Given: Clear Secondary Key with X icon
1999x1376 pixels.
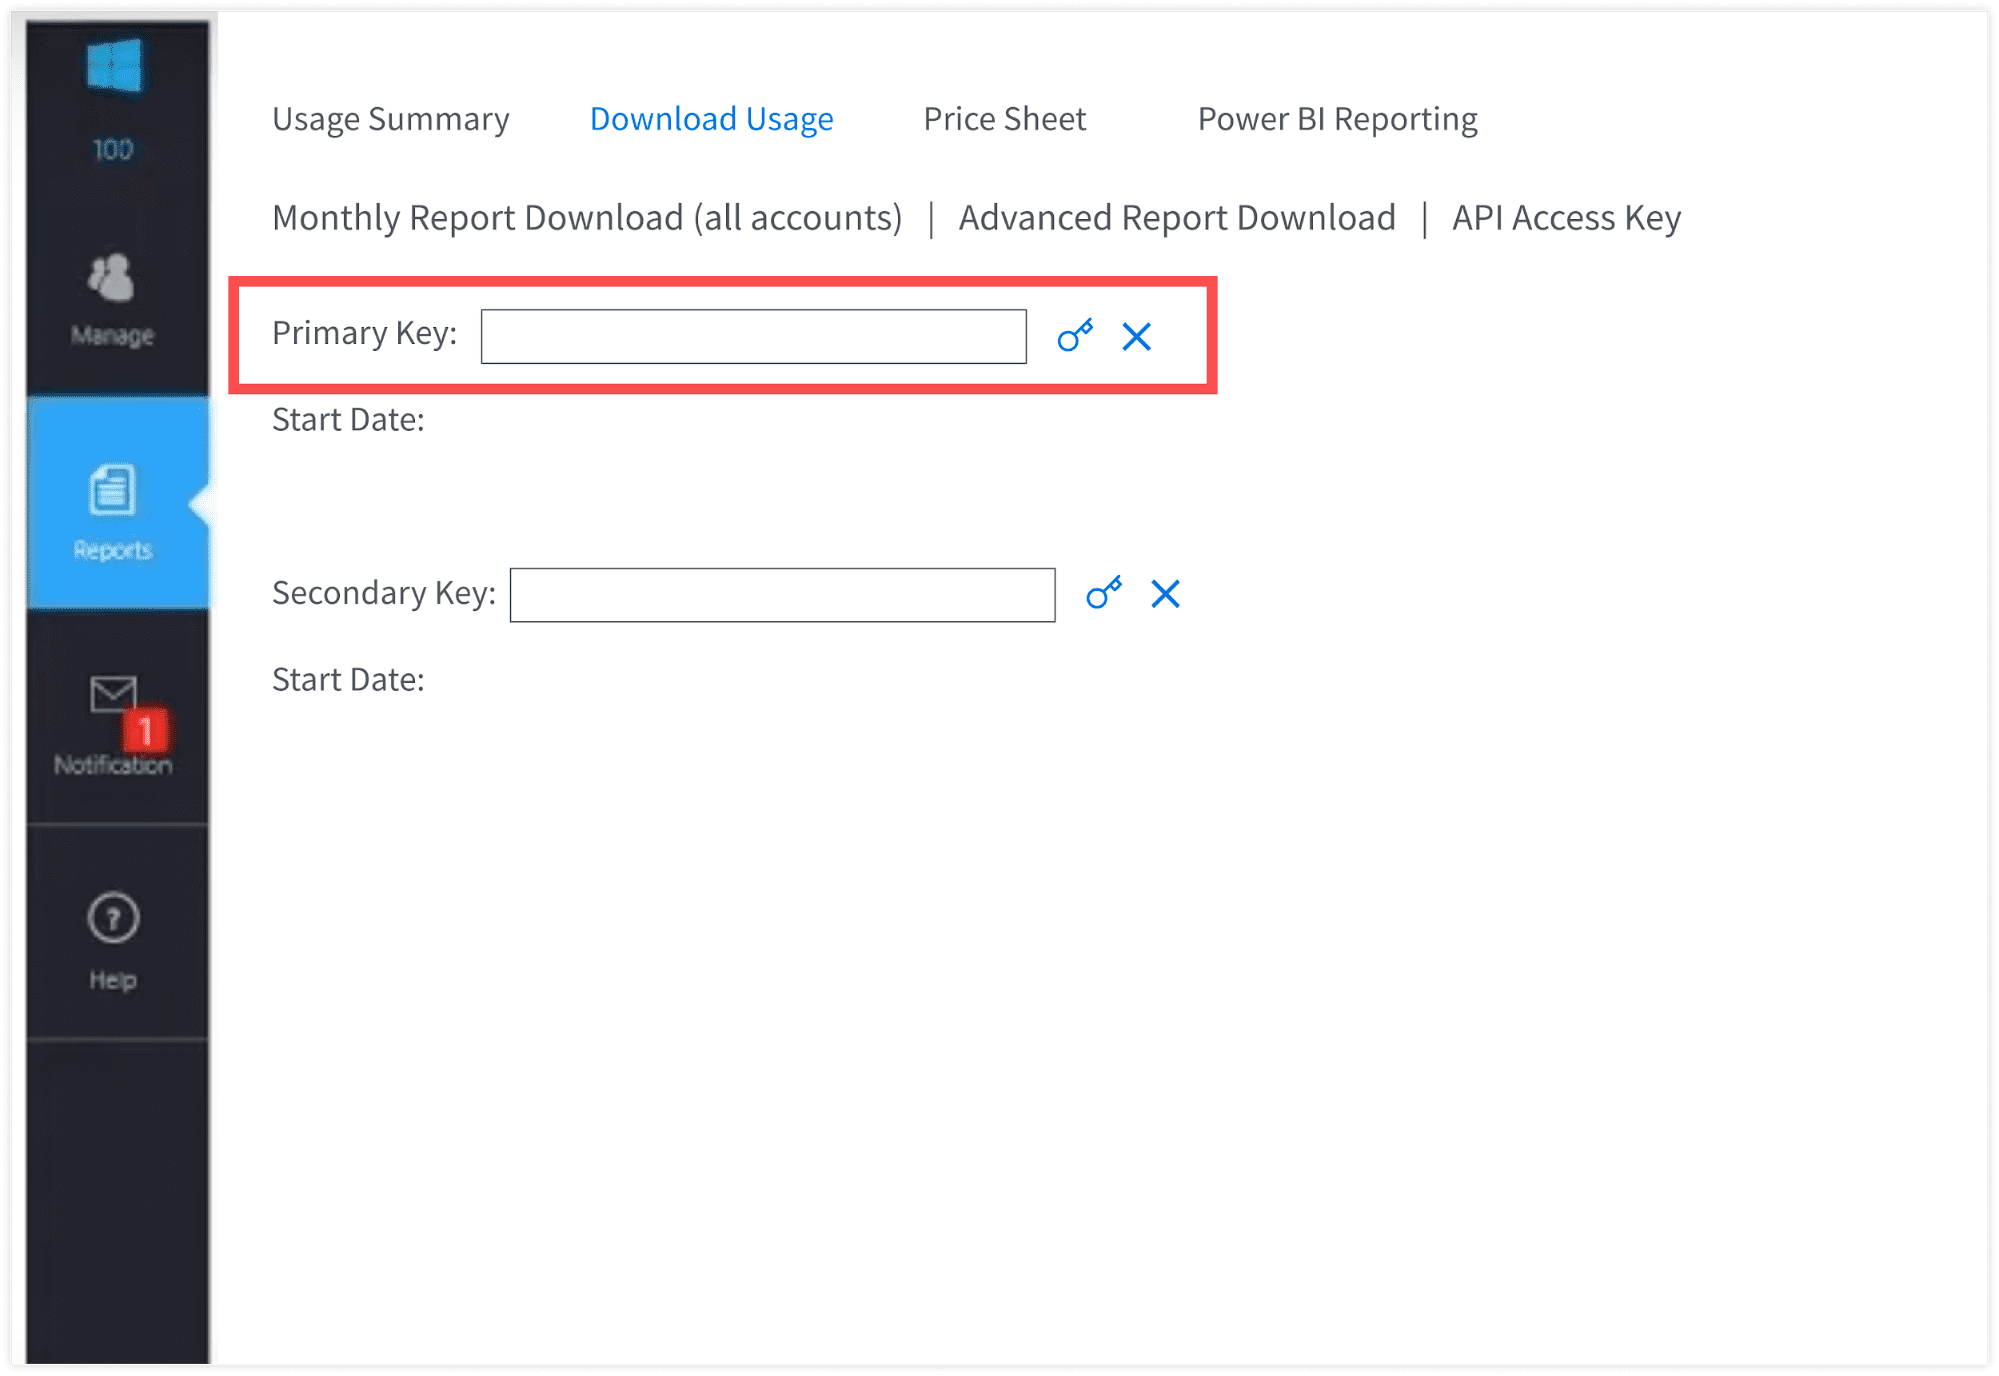Looking at the screenshot, I should point(1165,594).
